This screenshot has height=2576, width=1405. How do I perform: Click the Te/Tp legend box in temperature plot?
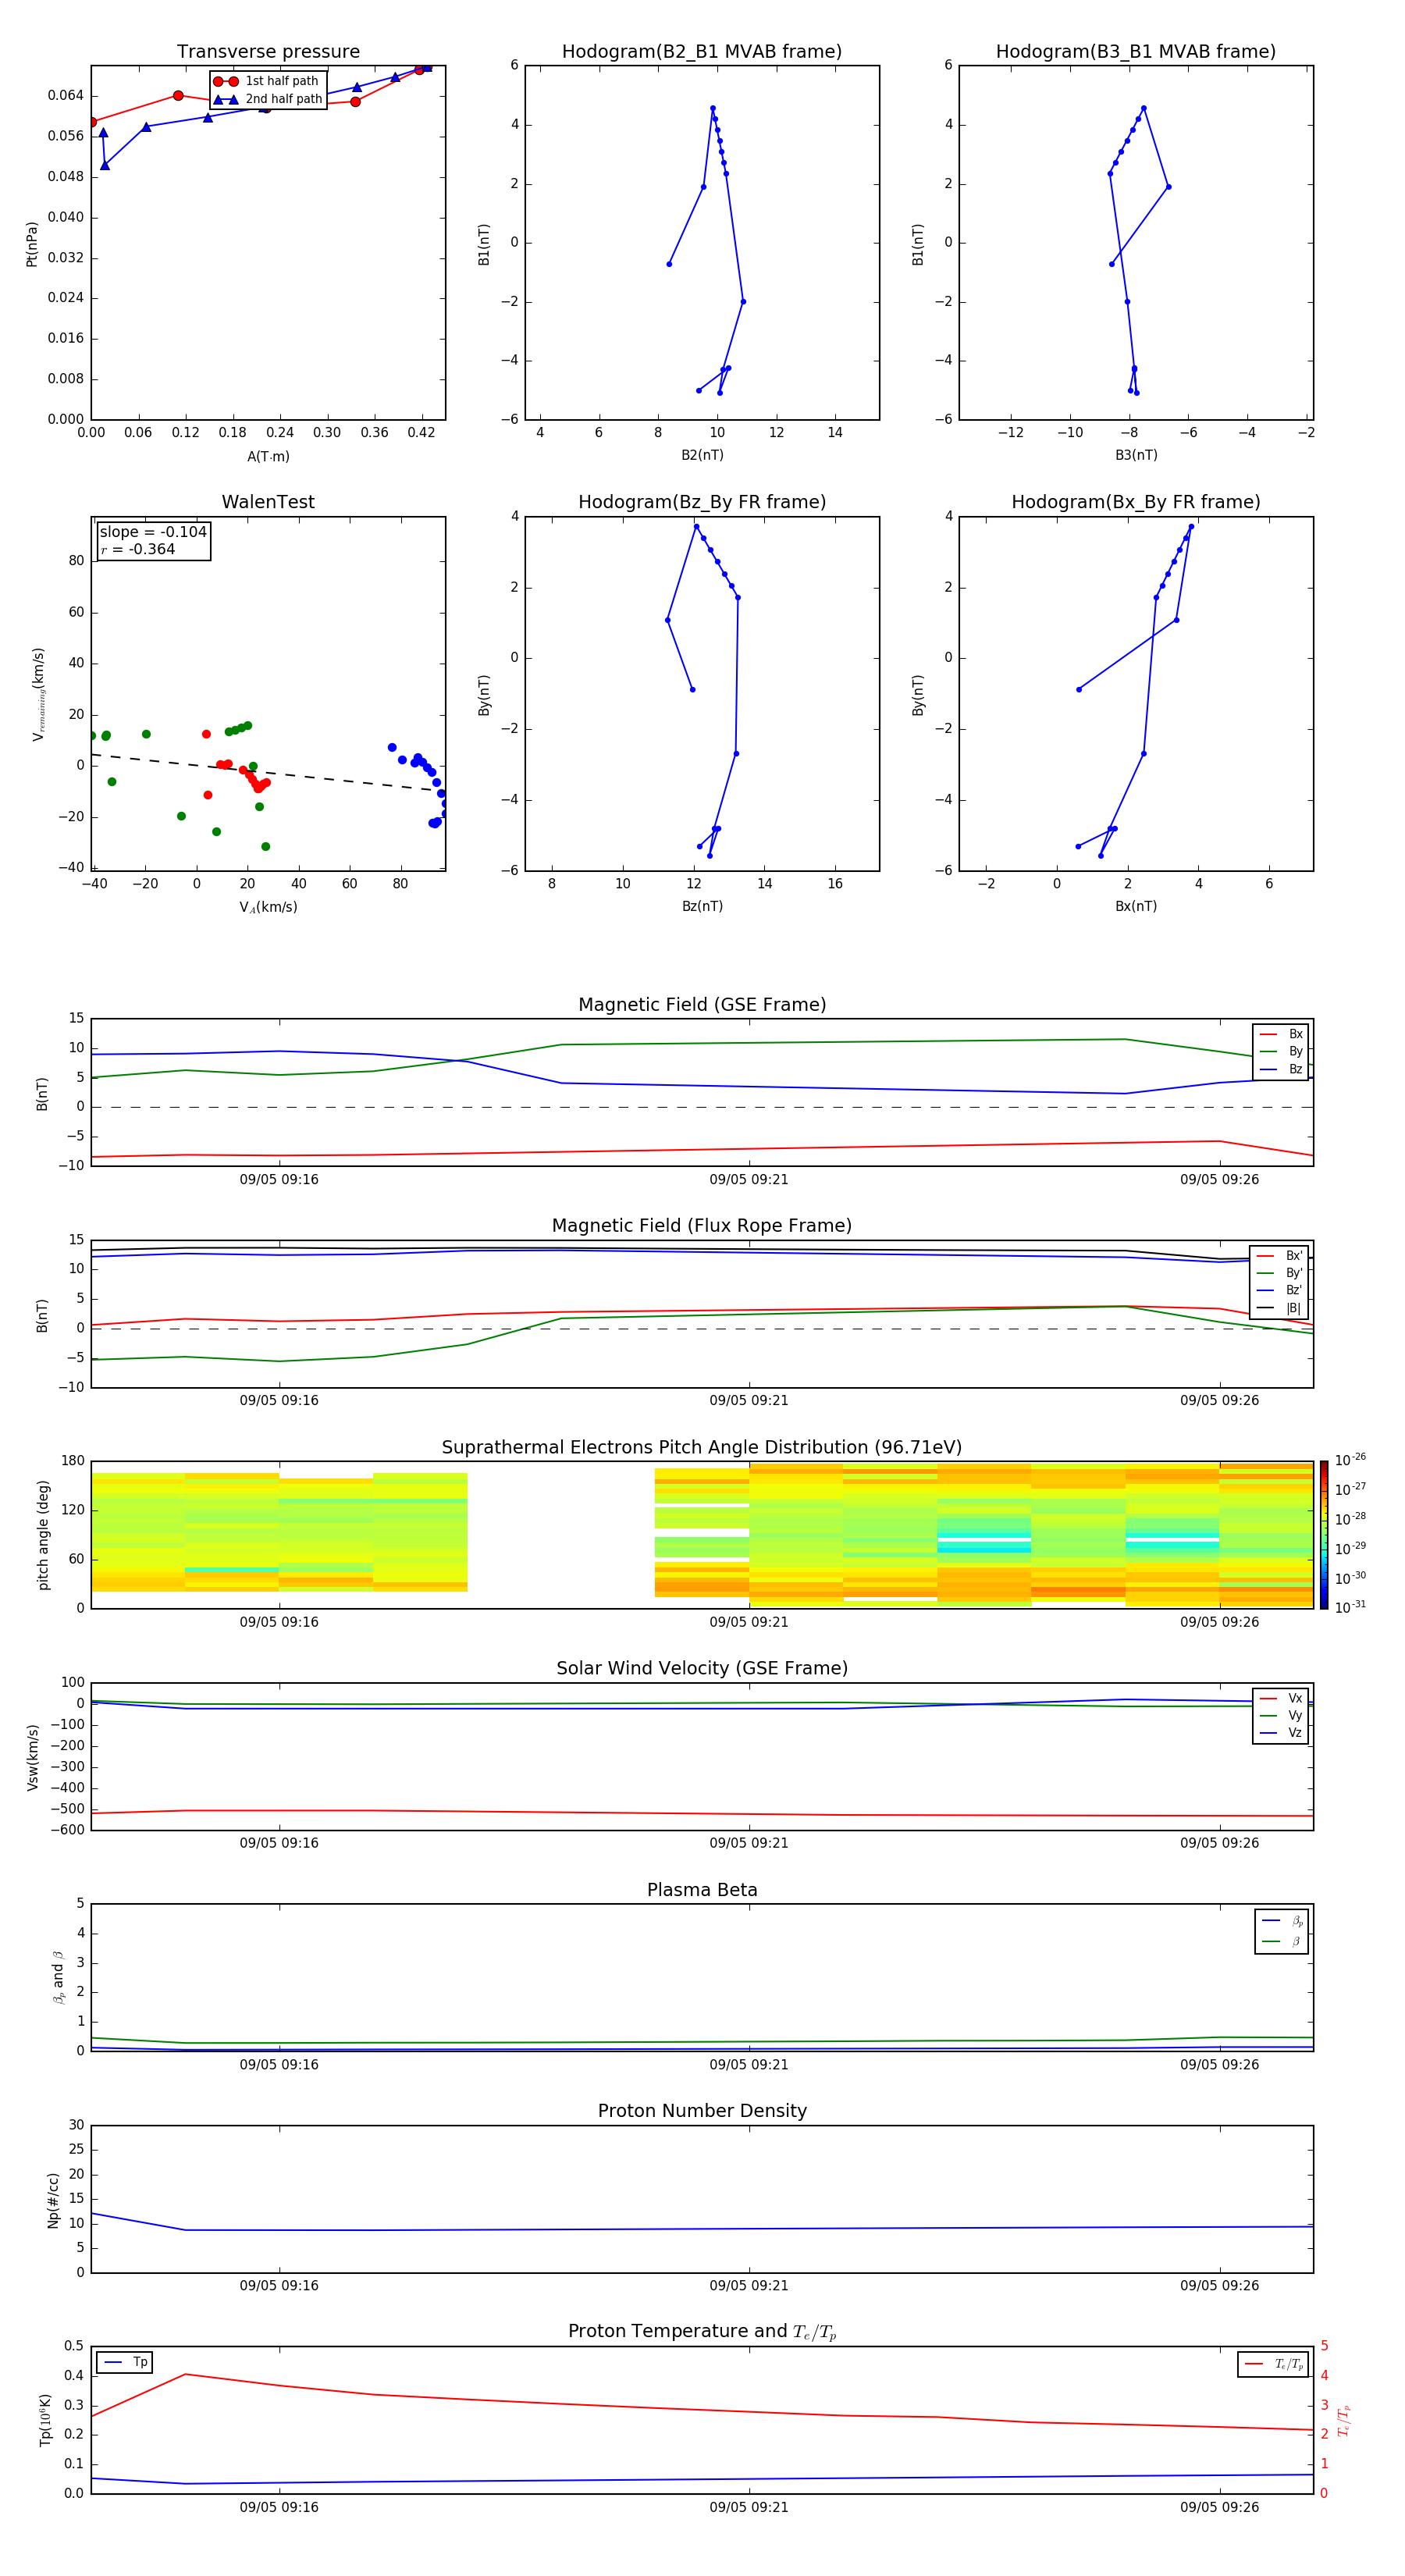coord(1273,2364)
